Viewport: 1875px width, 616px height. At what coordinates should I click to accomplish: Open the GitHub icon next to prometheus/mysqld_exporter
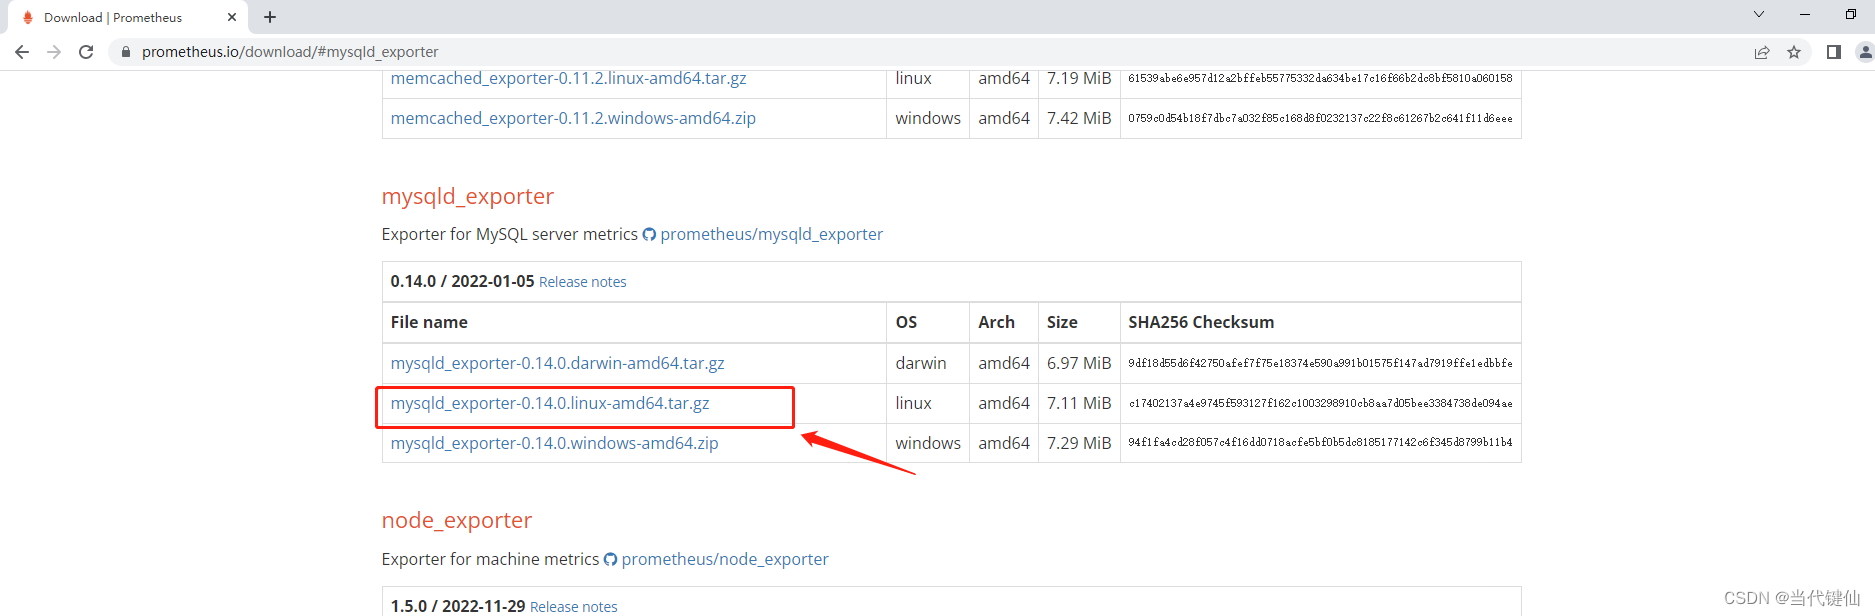649,234
